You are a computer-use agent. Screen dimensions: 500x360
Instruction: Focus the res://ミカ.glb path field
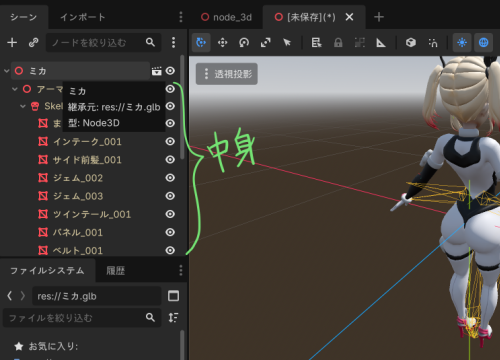click(97, 296)
